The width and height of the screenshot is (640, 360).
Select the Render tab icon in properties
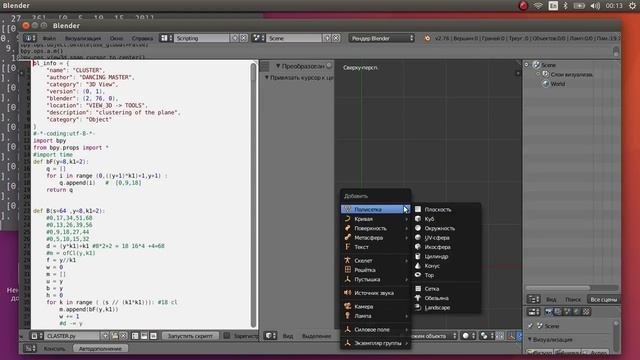point(549,312)
